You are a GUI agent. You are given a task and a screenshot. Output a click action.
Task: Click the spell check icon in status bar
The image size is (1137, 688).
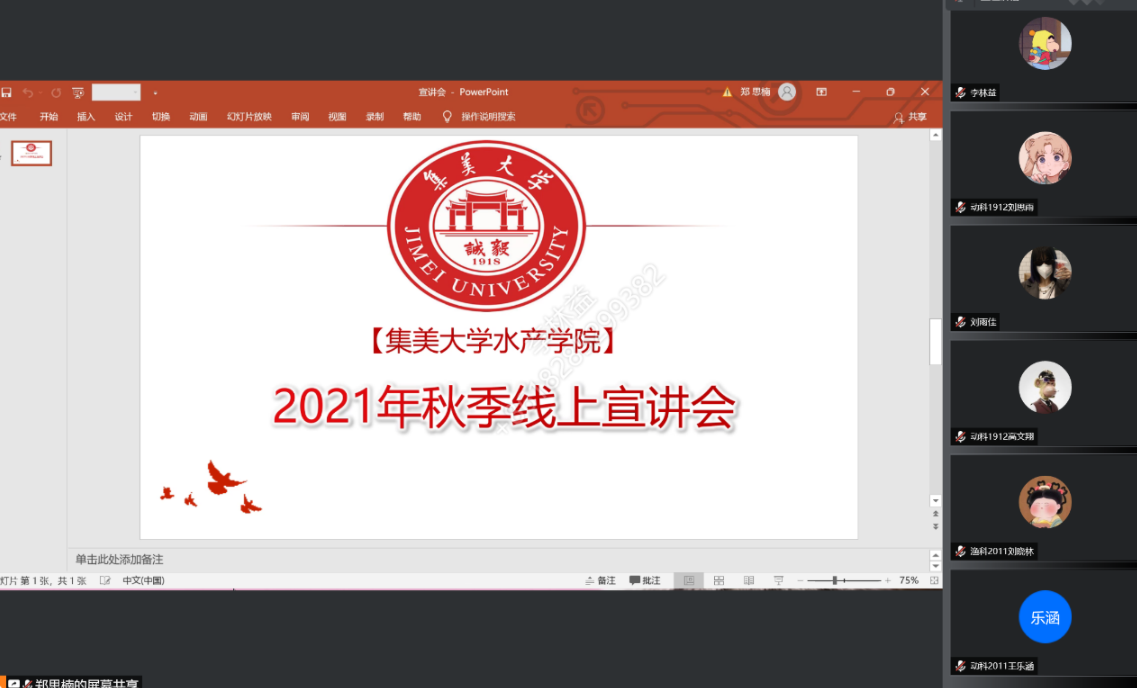[105, 581]
